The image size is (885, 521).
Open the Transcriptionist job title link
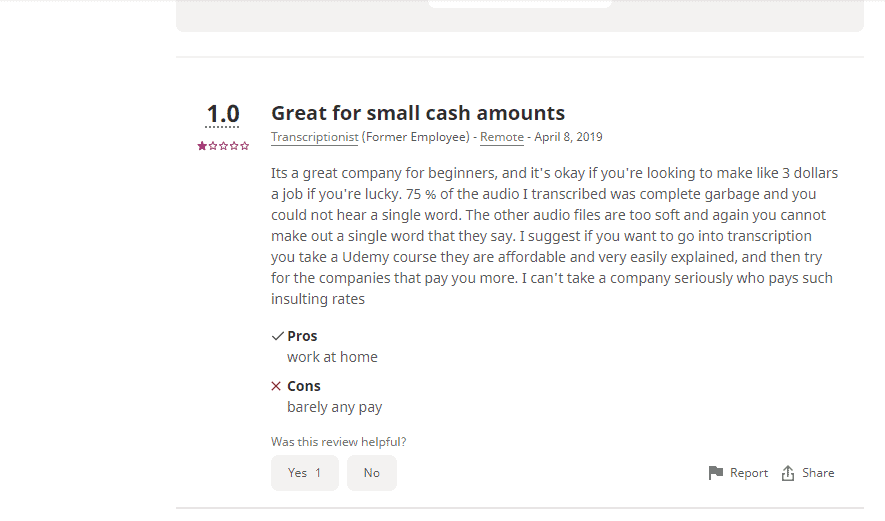coord(314,137)
